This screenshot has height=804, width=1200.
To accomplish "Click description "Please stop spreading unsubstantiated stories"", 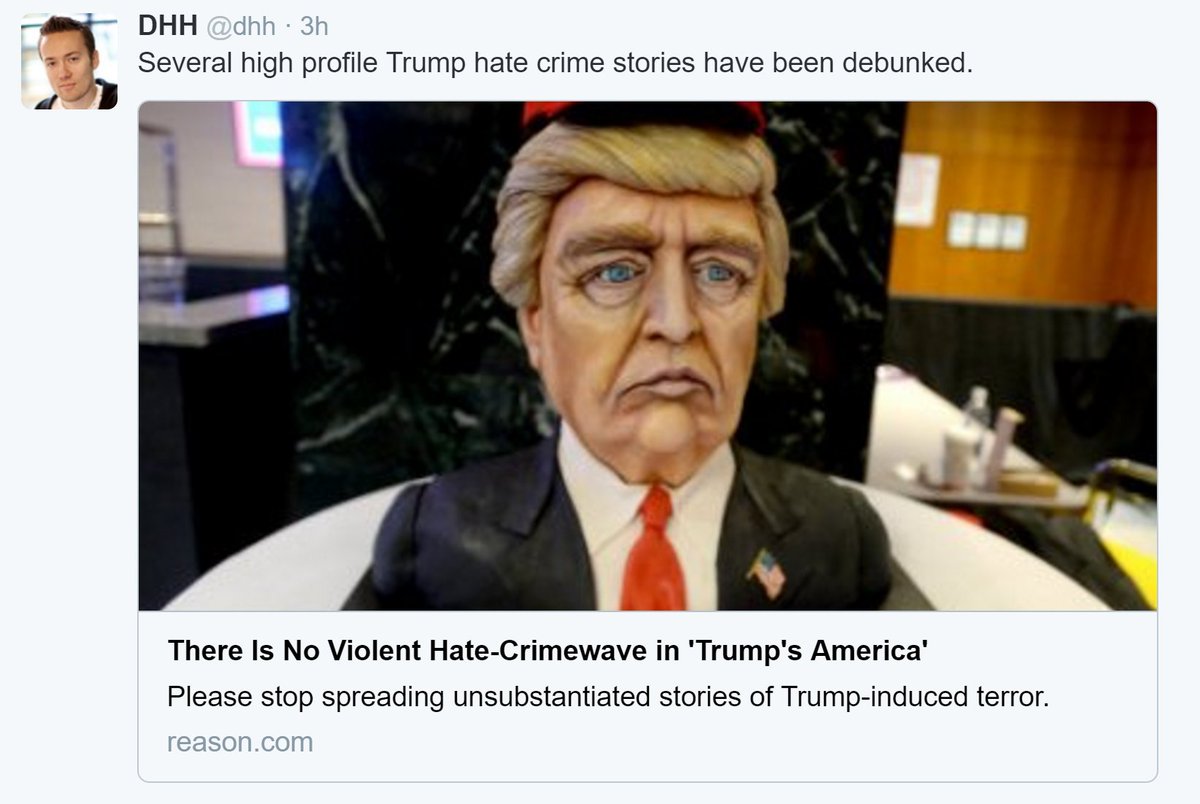I will tap(453, 697).
